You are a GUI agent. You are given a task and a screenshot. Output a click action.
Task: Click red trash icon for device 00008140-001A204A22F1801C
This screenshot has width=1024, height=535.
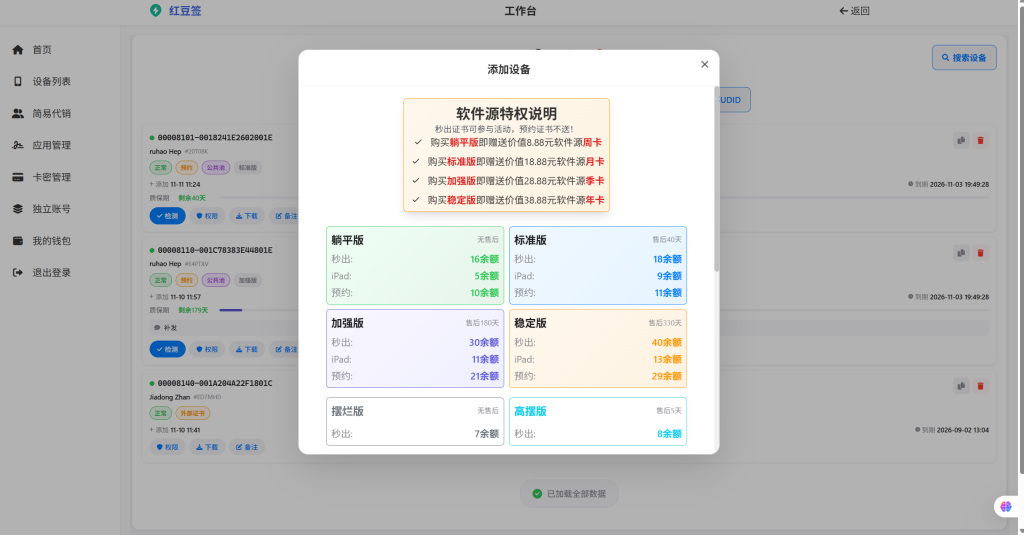(980, 386)
